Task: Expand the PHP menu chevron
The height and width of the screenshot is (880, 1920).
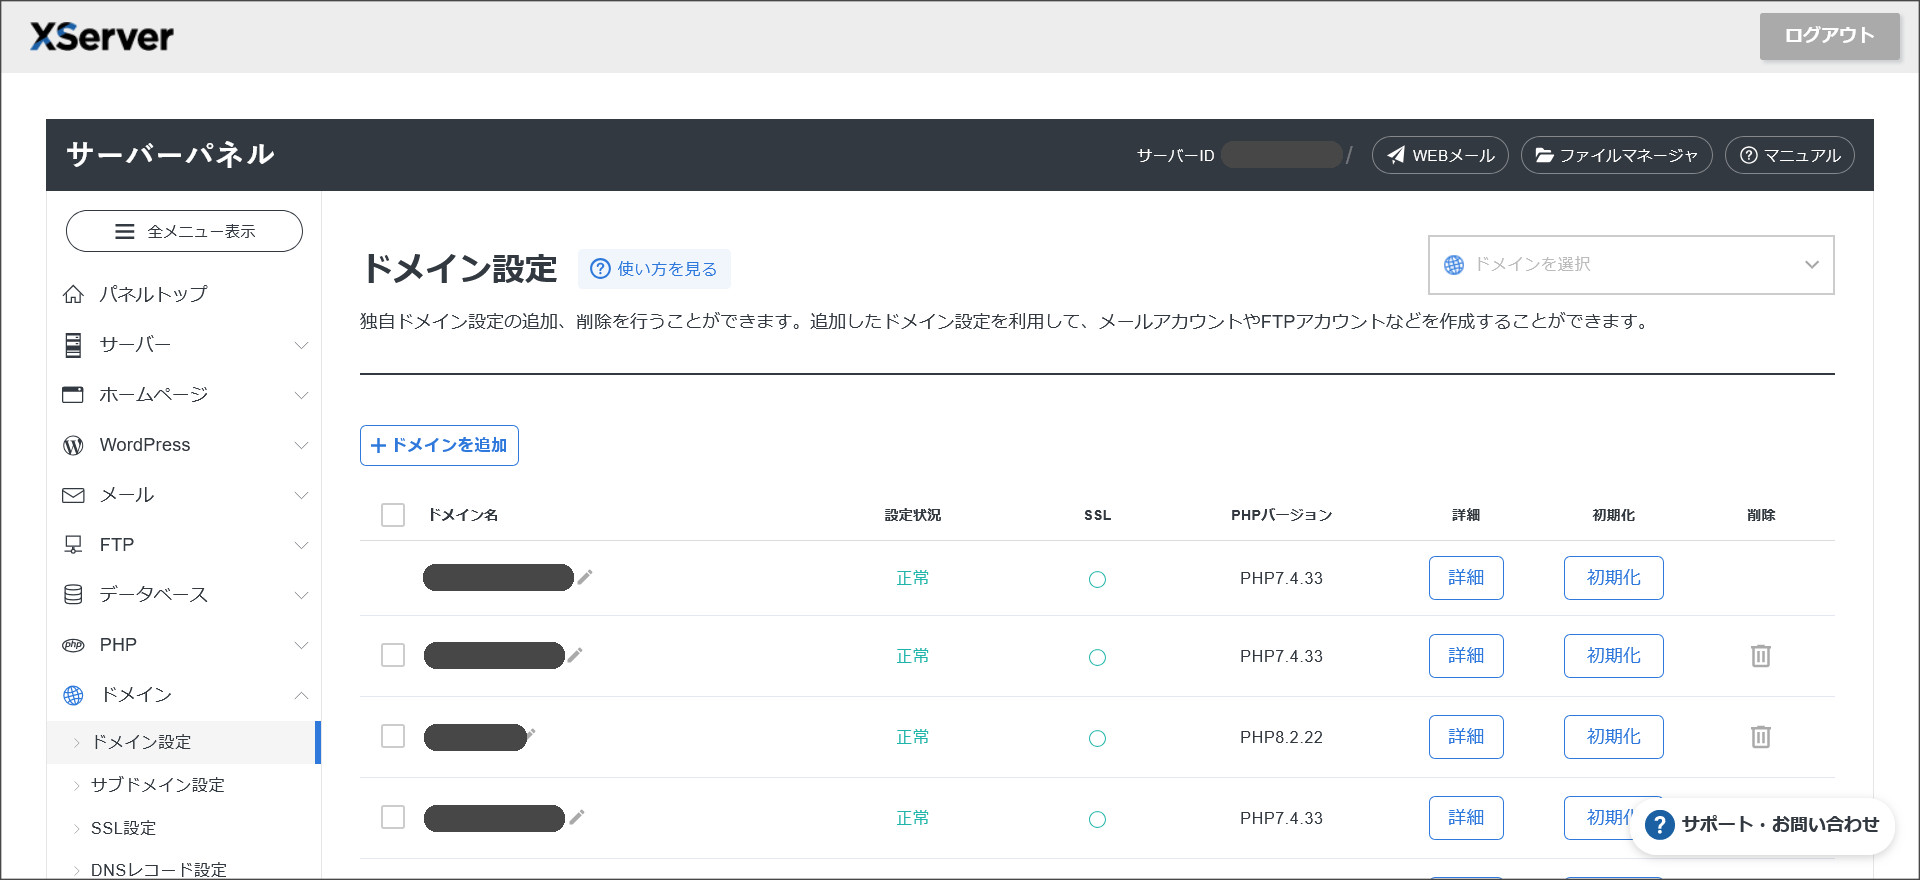Action: coord(301,645)
